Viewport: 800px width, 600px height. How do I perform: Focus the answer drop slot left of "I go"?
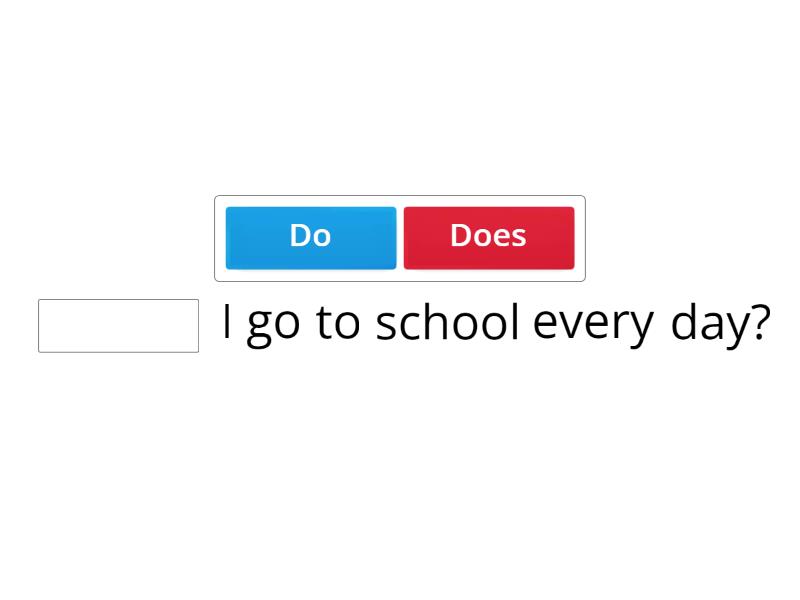tap(118, 326)
